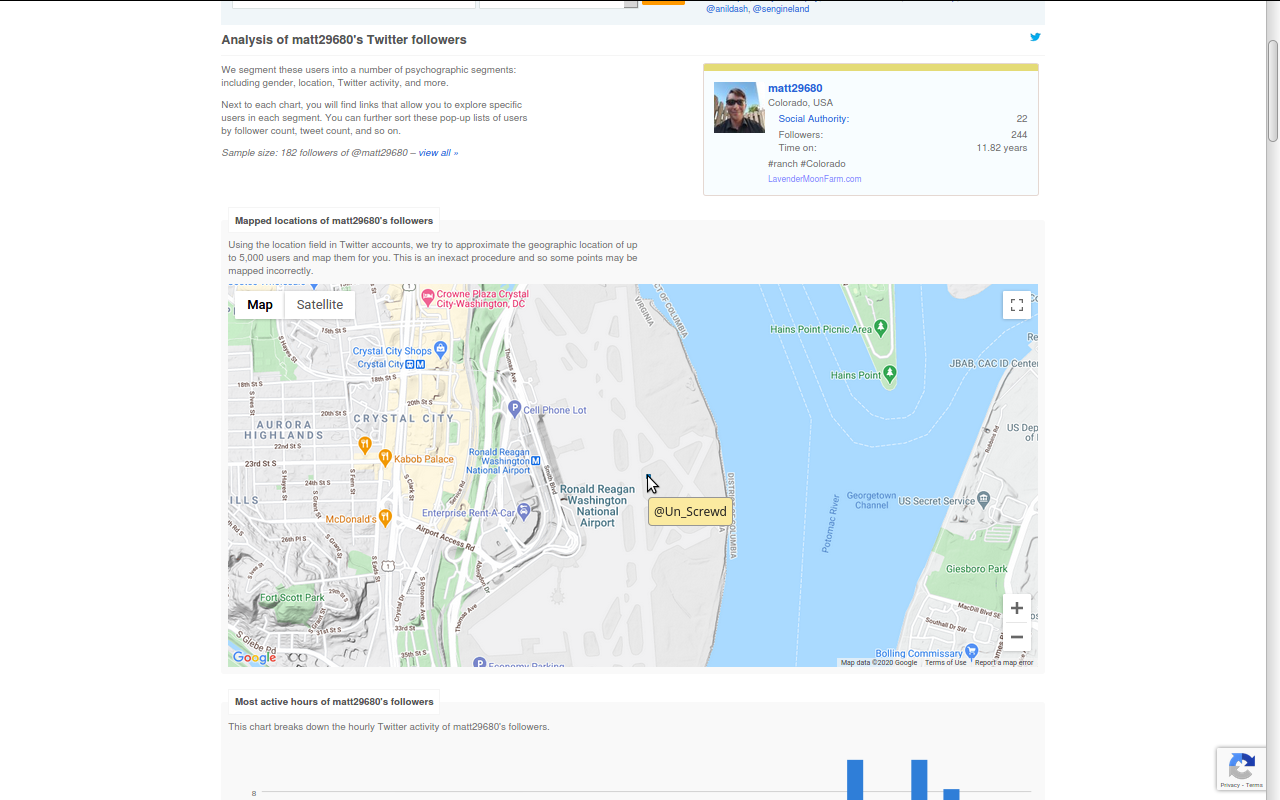Screen dimensions: 1280x800
Task: Click the '11.82 years' value
Action: click(1002, 148)
